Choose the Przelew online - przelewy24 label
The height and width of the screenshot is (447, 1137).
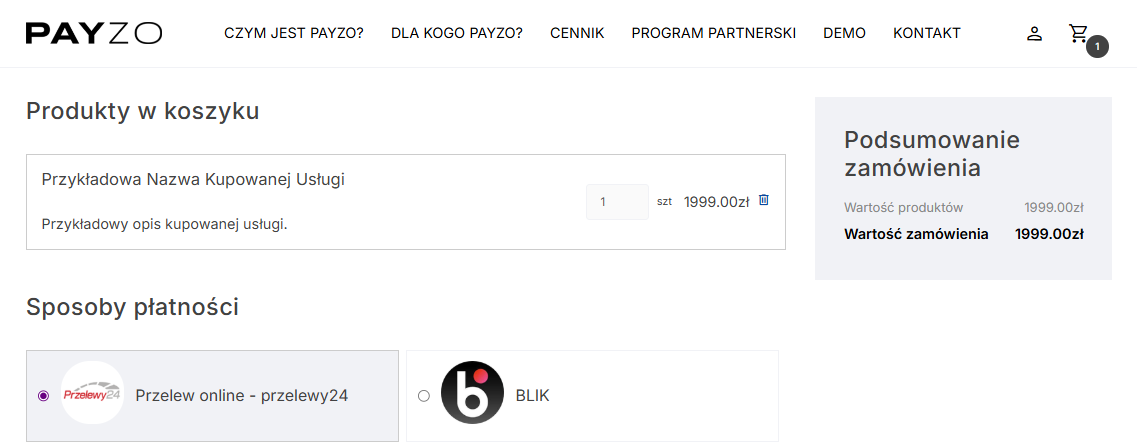tap(241, 396)
